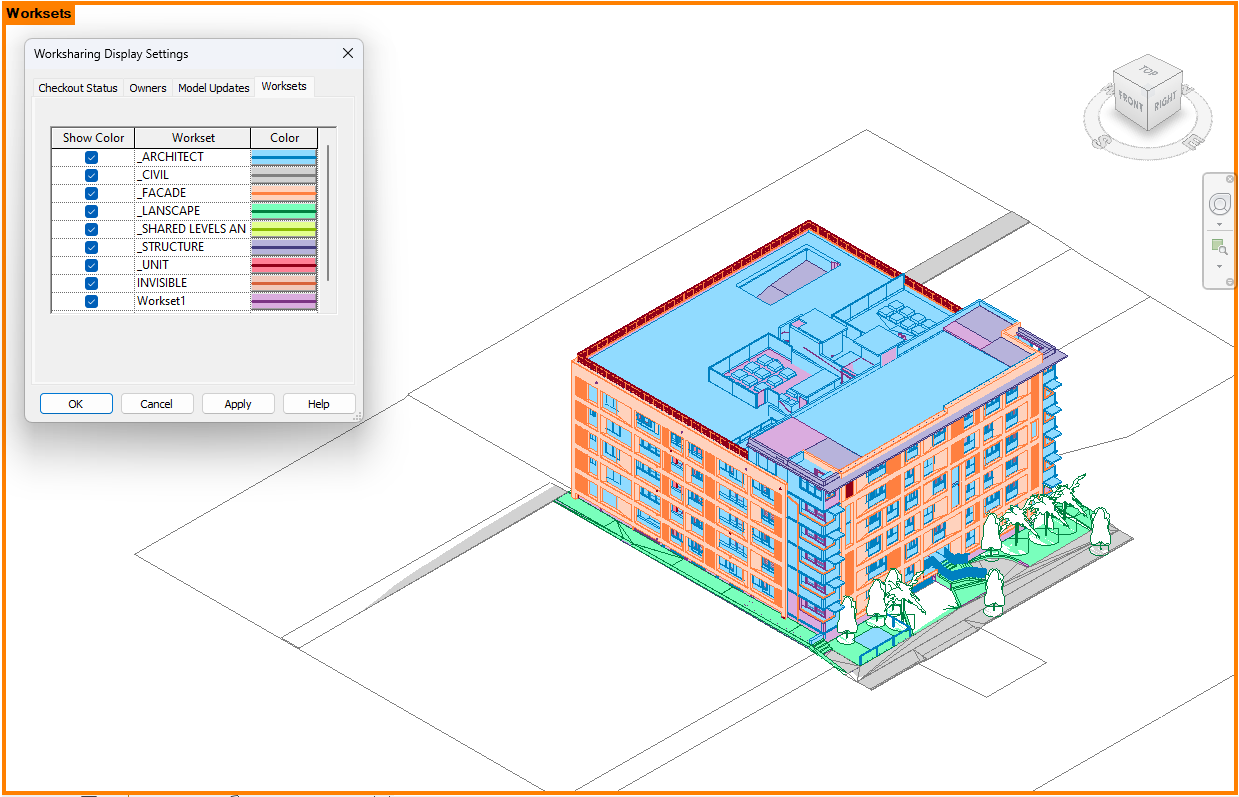Image resolution: width=1239 pixels, height=797 pixels.
Task: Select the _ARCHITECT workset name cell
Action: click(193, 157)
